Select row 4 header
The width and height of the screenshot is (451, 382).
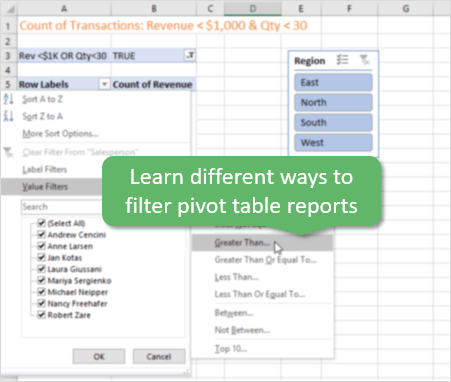point(8,70)
